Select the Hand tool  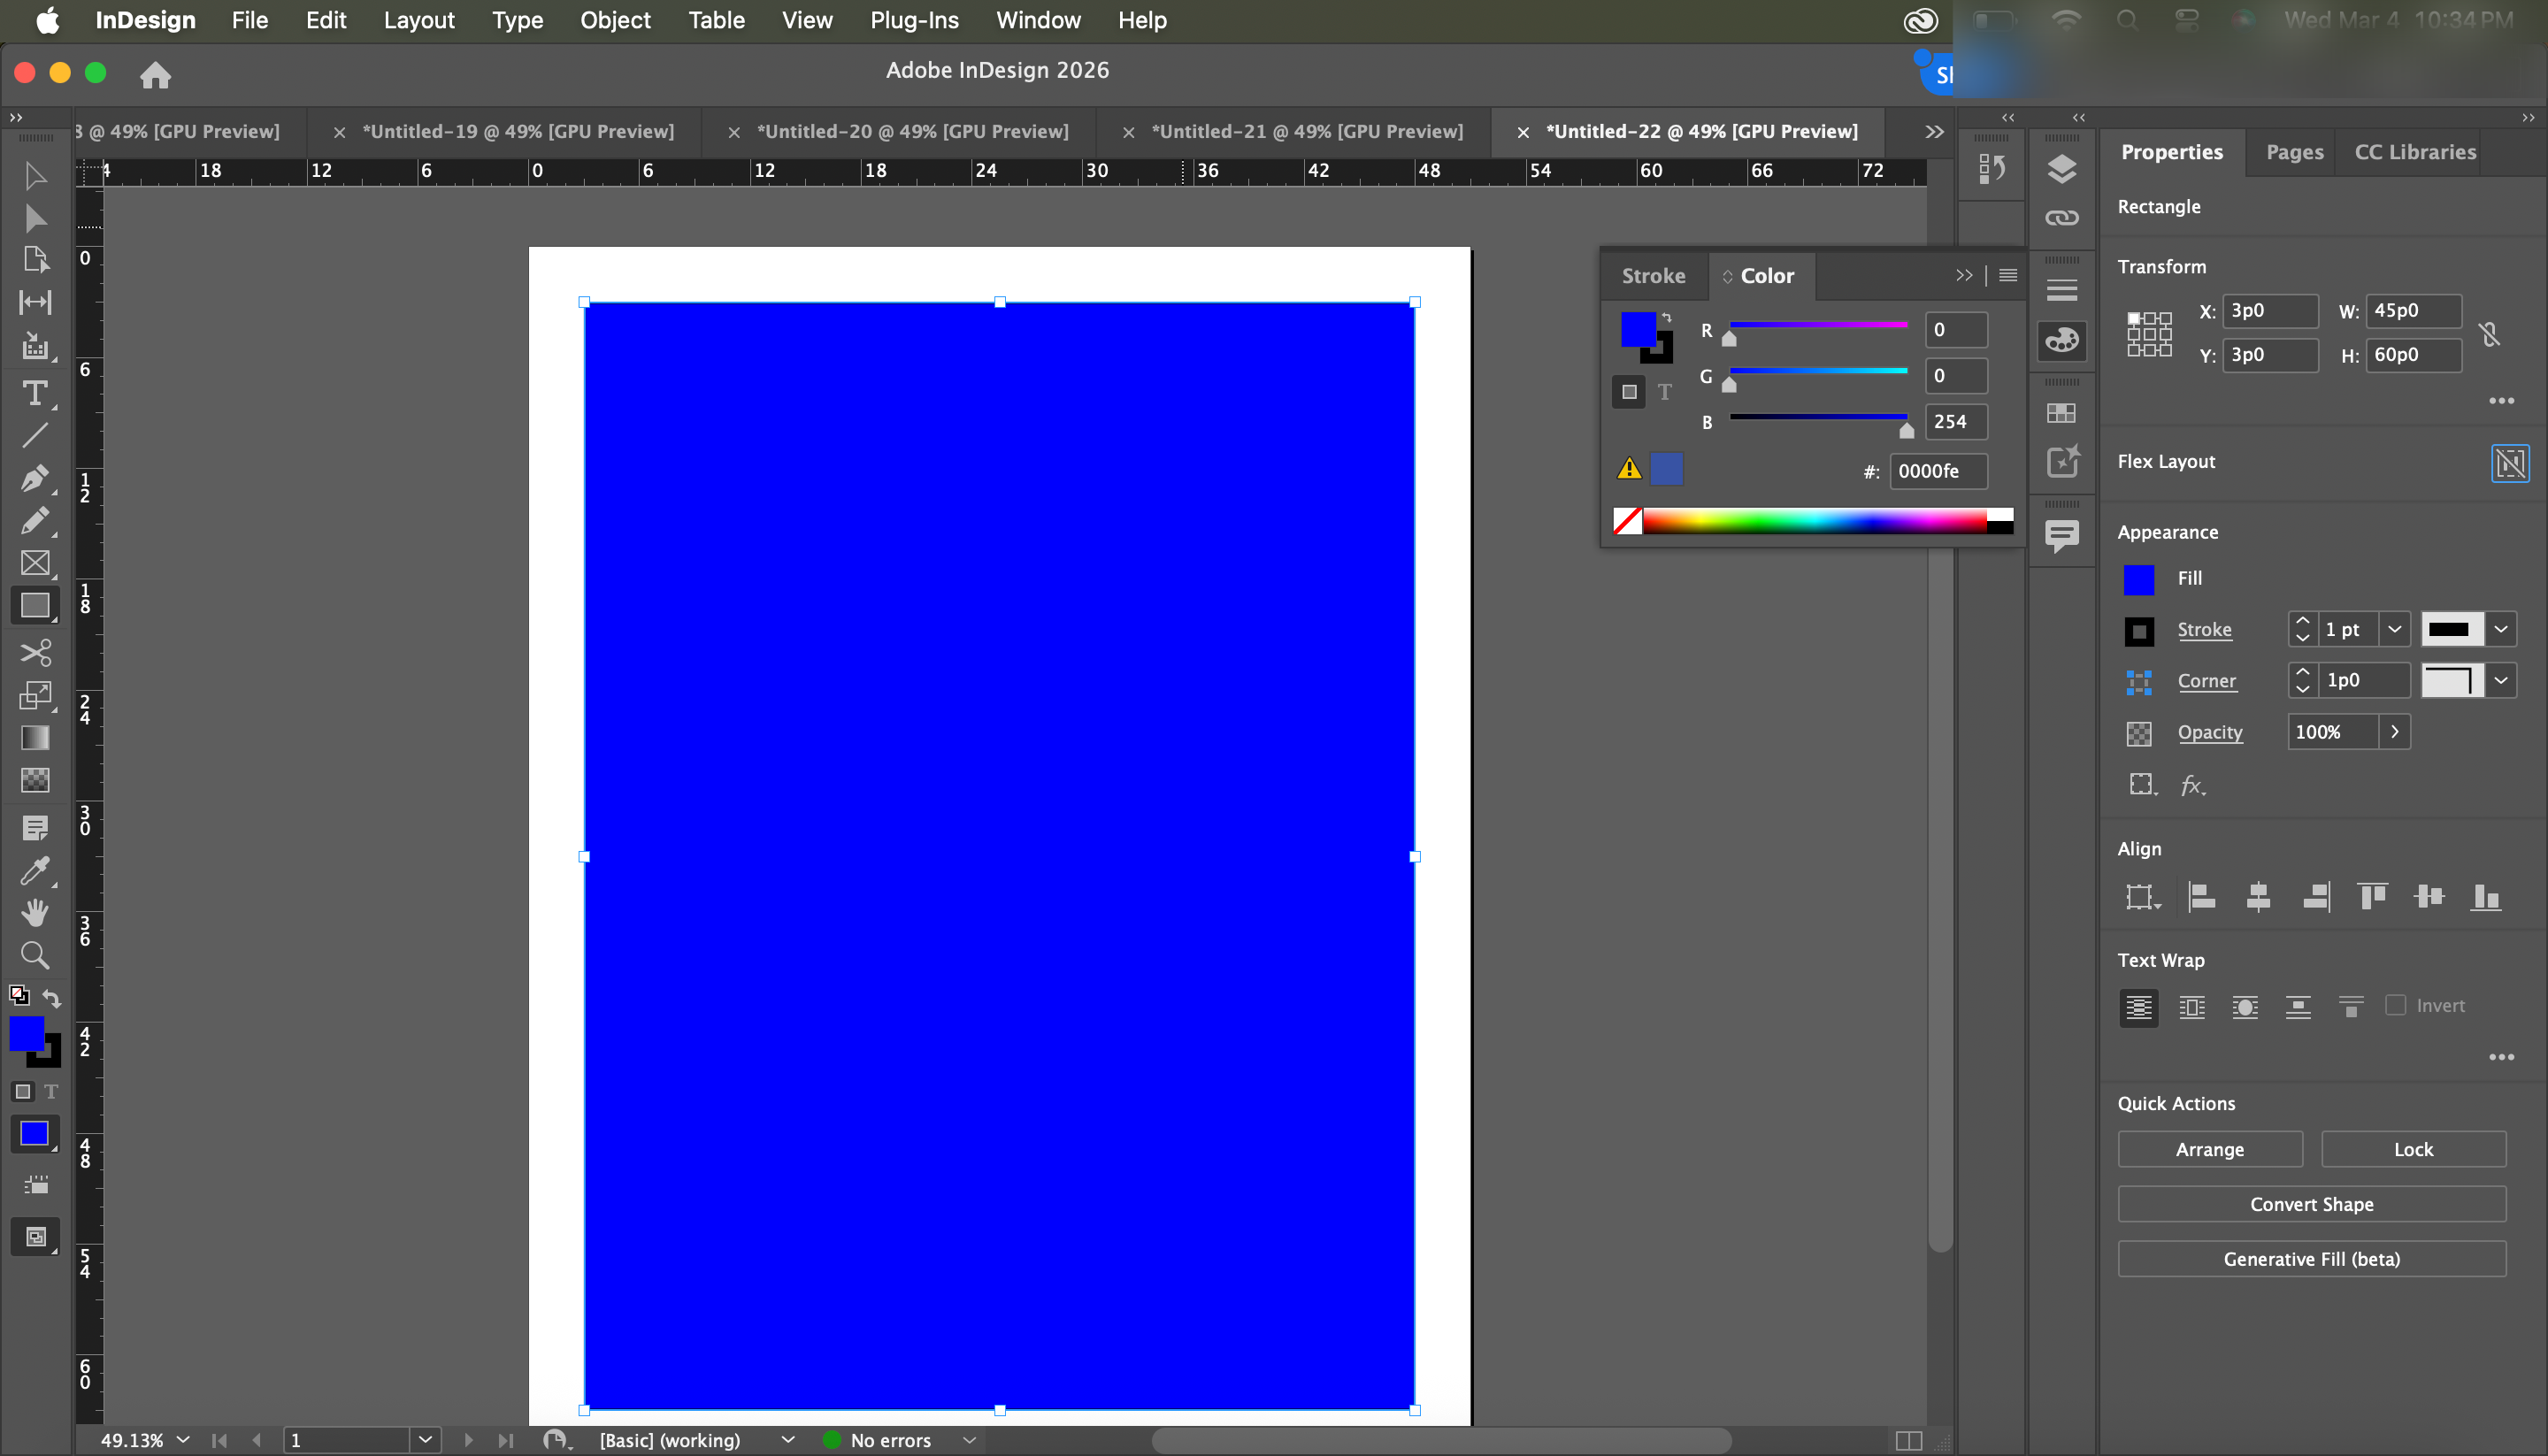35,913
